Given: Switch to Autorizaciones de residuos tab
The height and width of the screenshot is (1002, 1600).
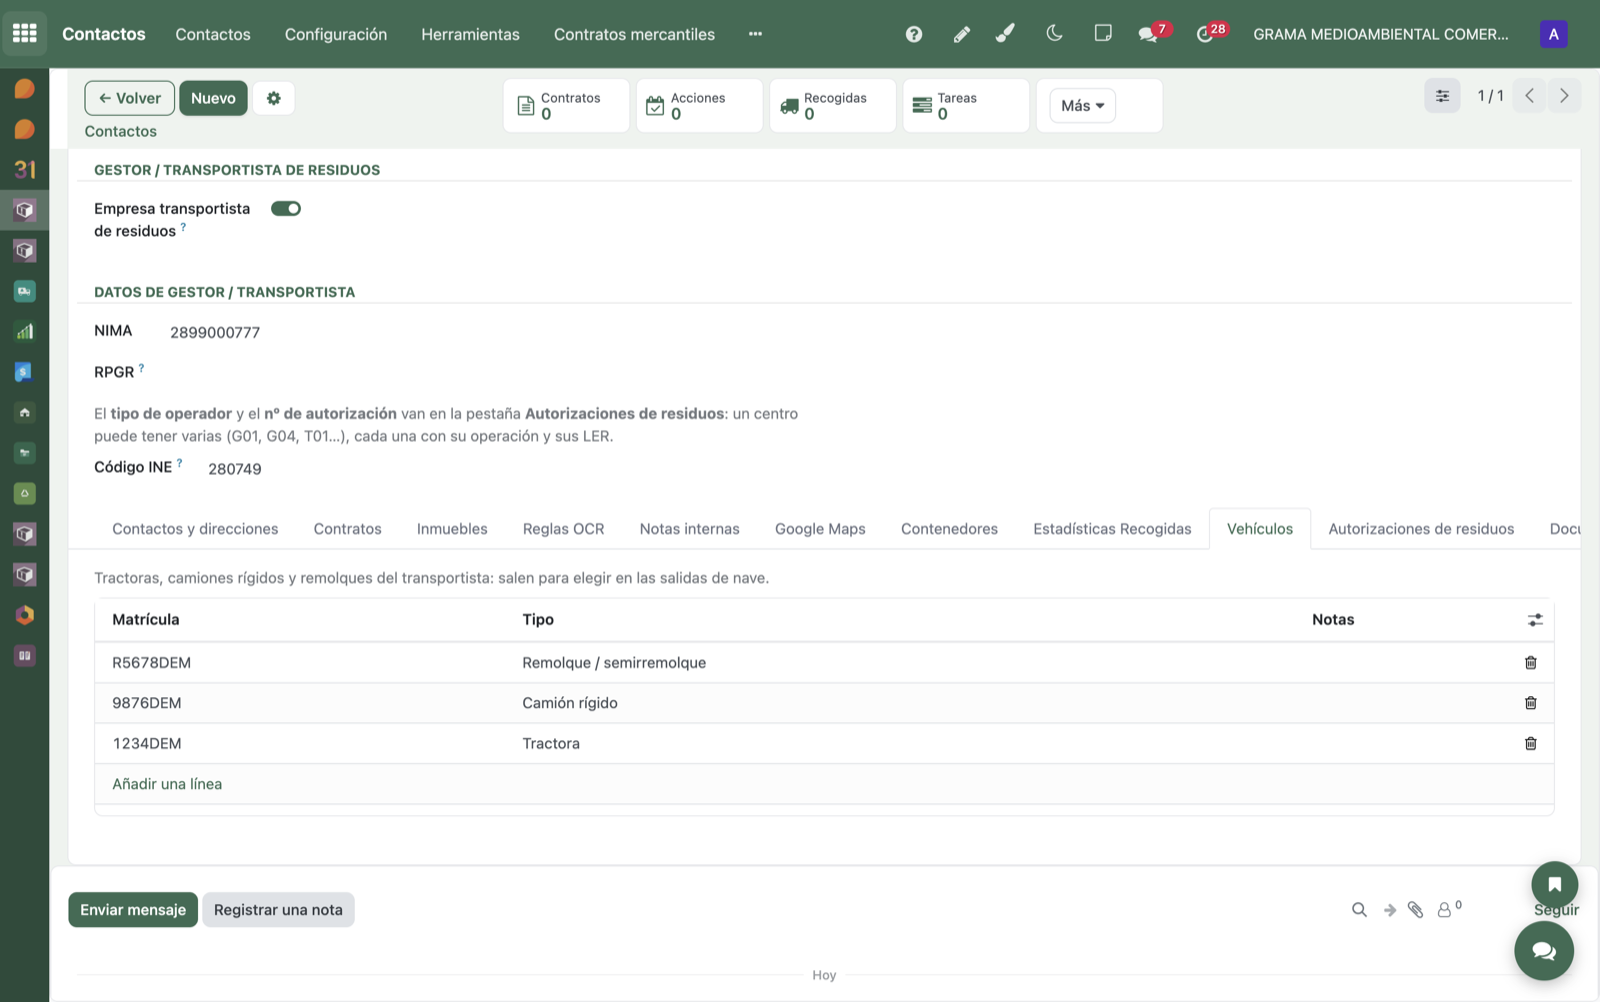Looking at the screenshot, I should [1421, 529].
